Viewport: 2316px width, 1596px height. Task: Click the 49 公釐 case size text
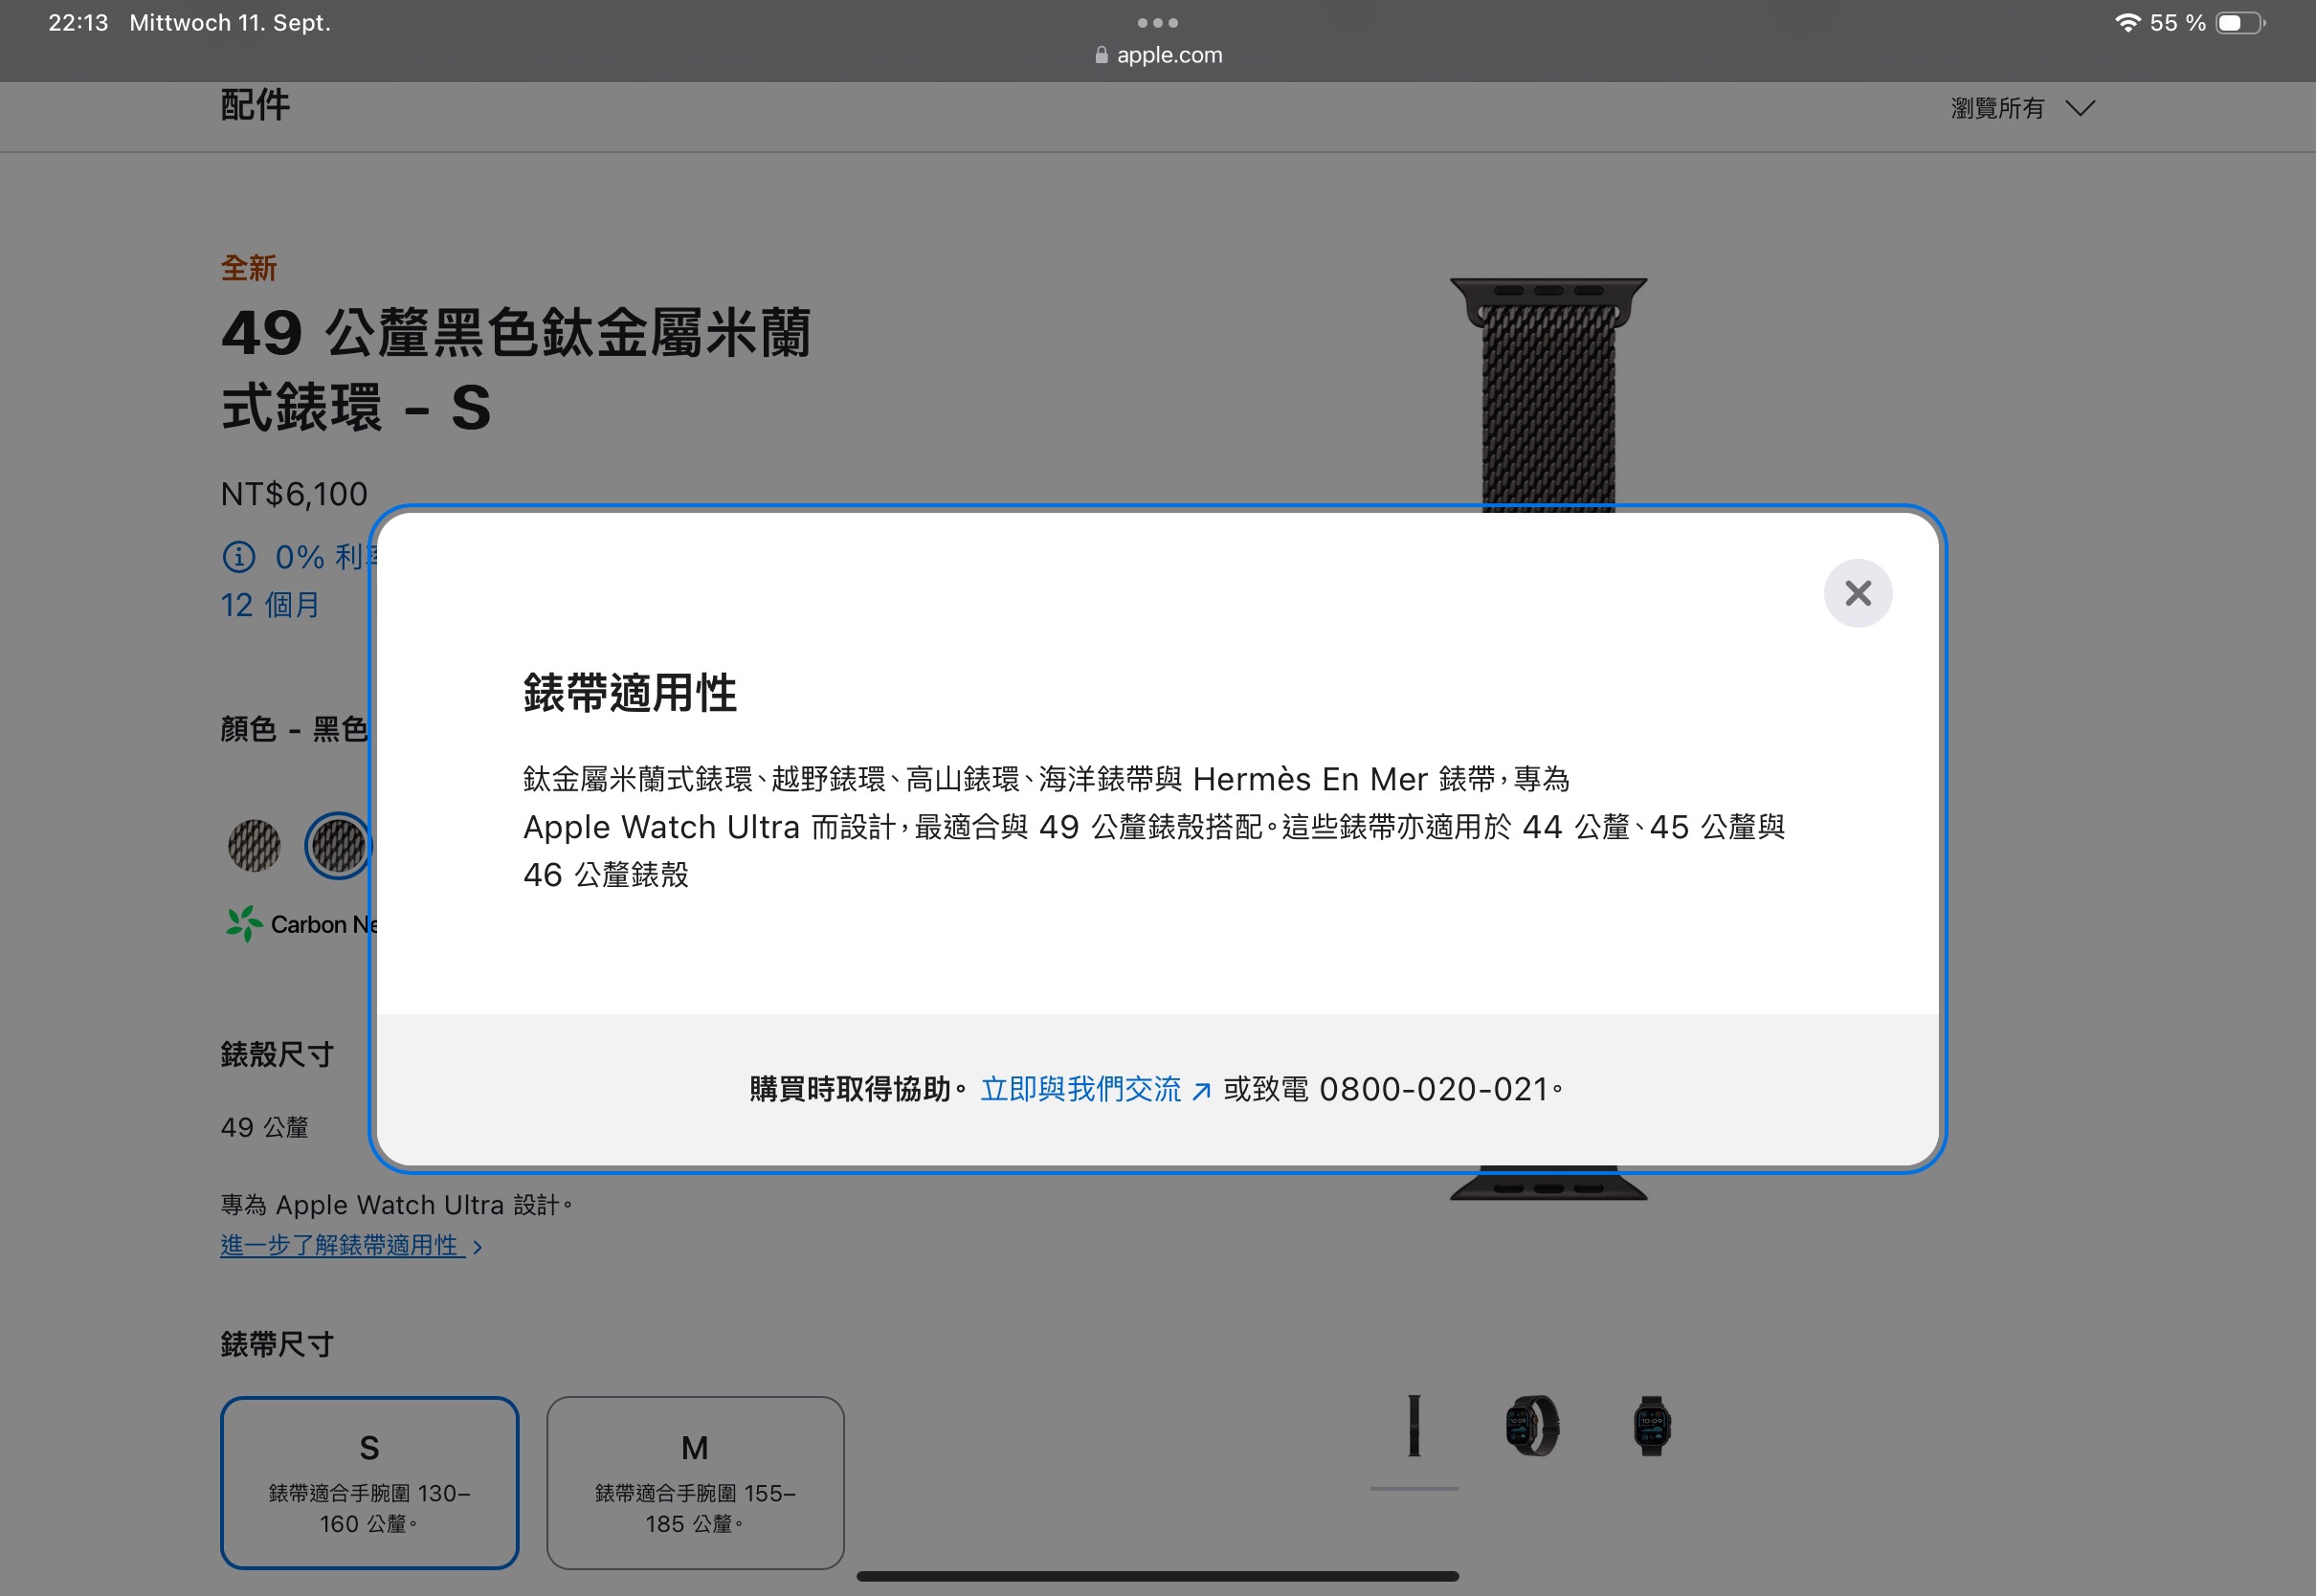point(264,1127)
